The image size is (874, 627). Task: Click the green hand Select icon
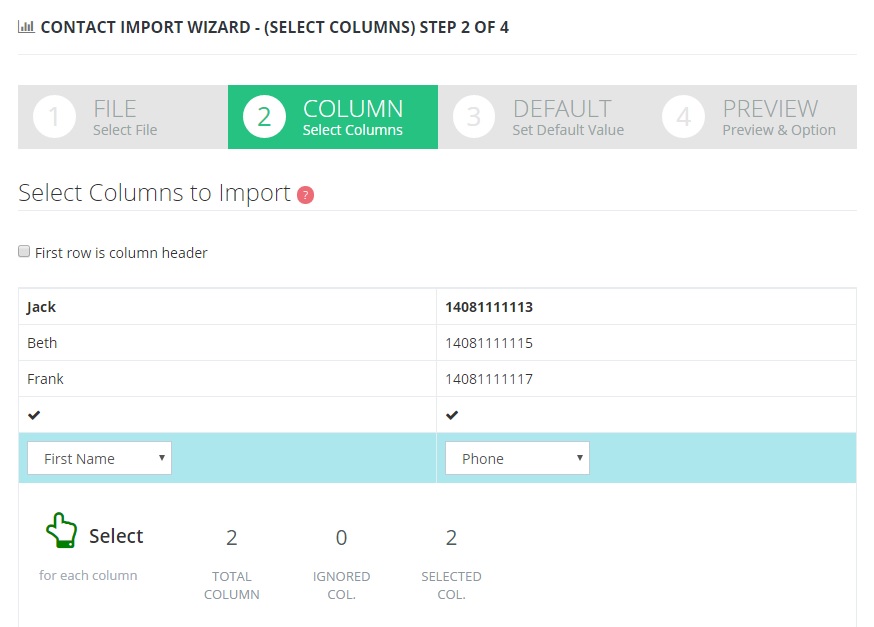[61, 531]
